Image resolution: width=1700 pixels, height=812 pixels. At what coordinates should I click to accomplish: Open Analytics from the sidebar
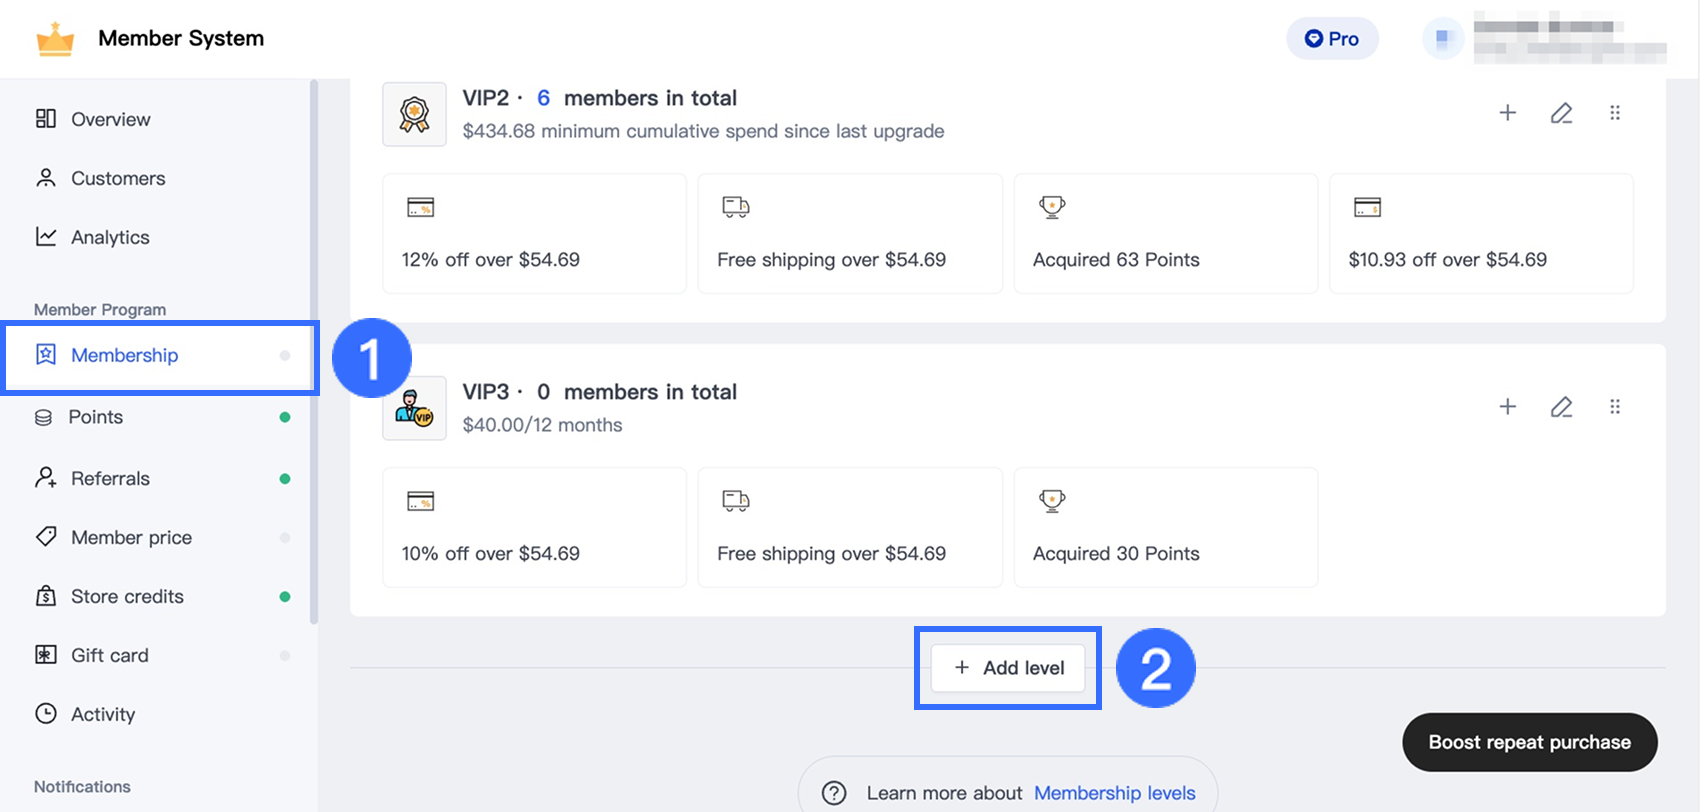110,237
